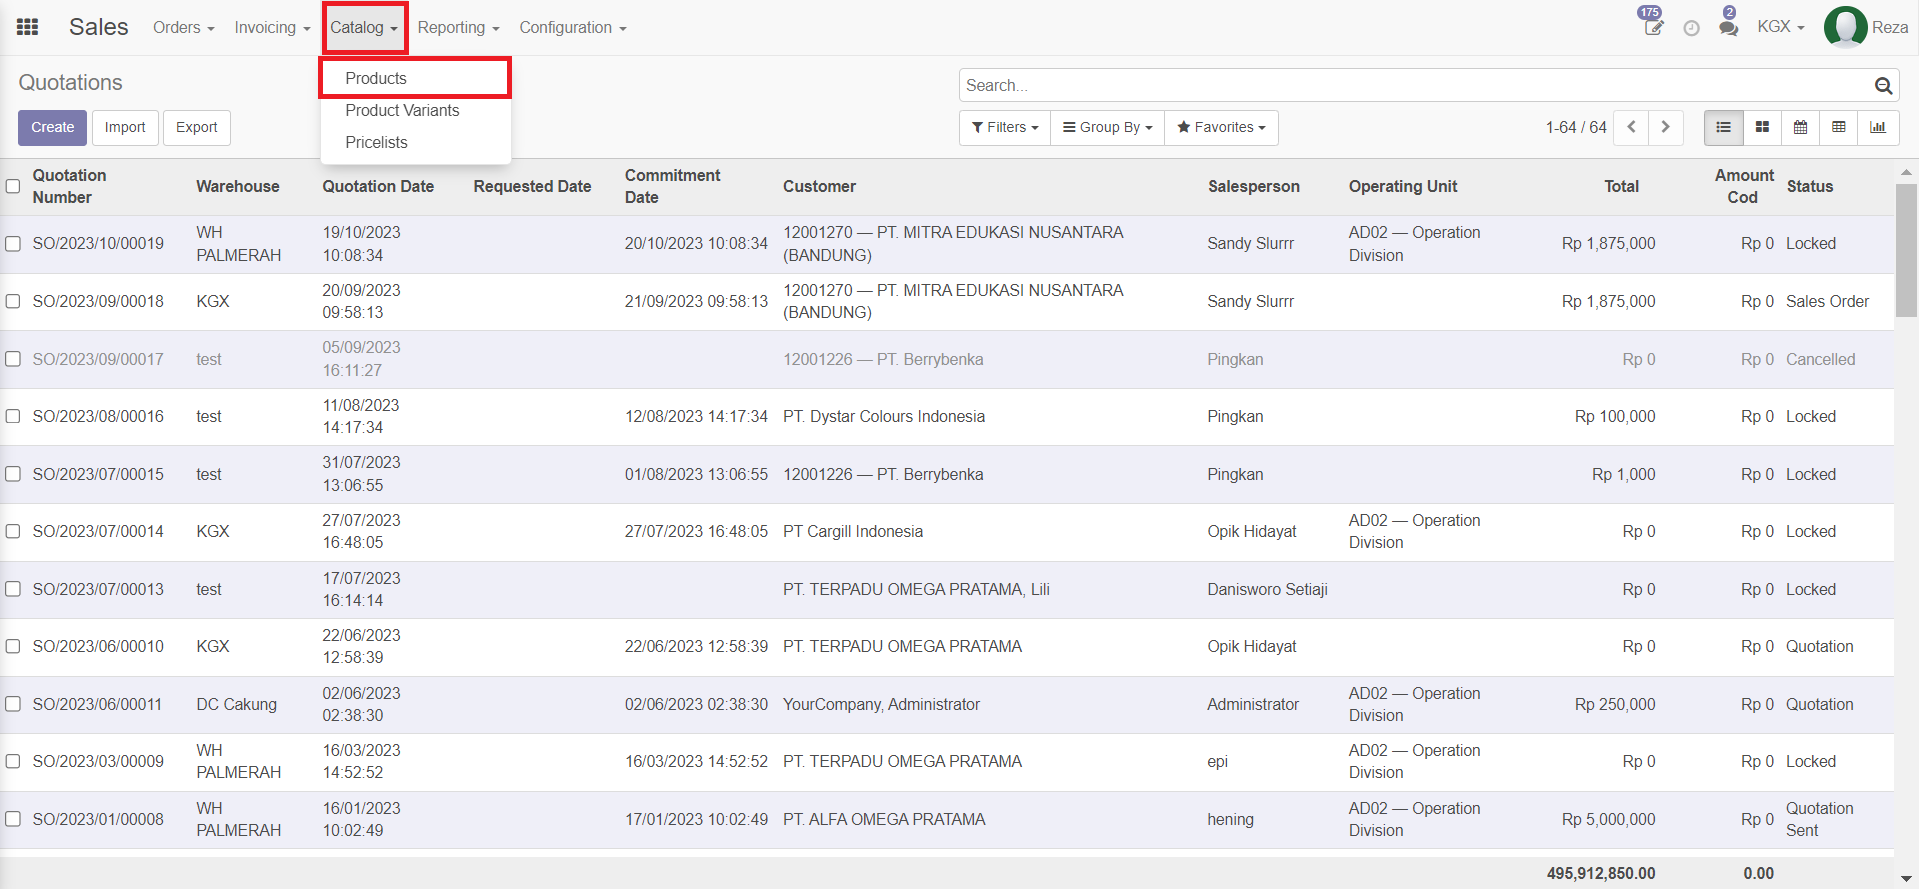Switch to list view
The height and width of the screenshot is (889, 1919).
tap(1723, 127)
